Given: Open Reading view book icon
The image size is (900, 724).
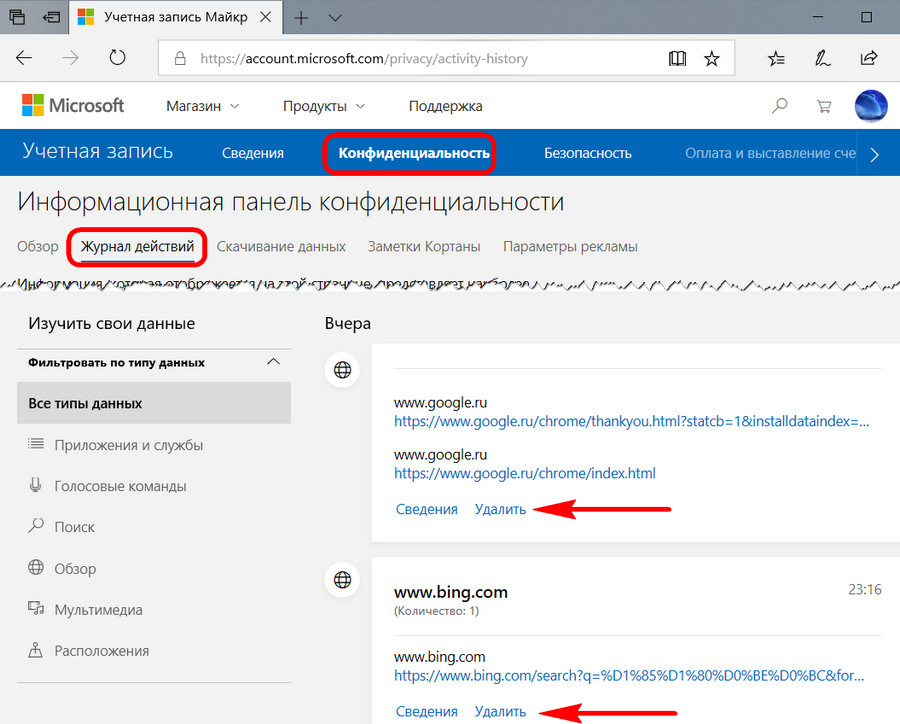Looking at the screenshot, I should click(677, 58).
